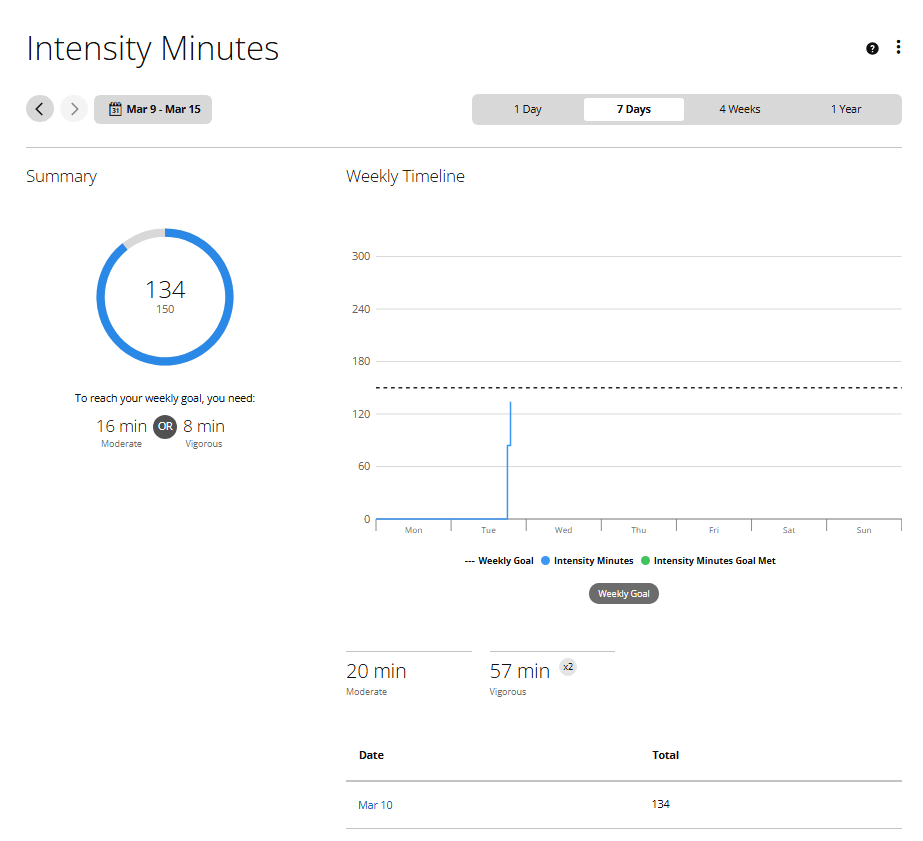This screenshot has width=923, height=841.
Task: Click the 134 of 150 progress ring
Action: coord(165,297)
